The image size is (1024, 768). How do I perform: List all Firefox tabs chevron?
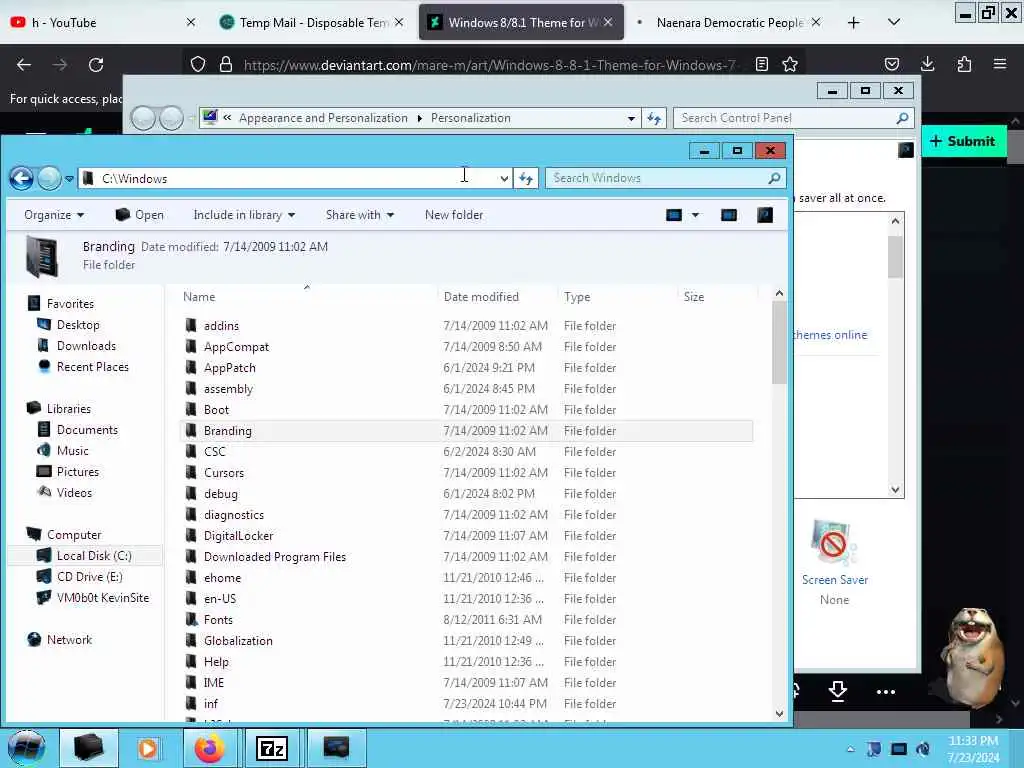click(x=894, y=22)
